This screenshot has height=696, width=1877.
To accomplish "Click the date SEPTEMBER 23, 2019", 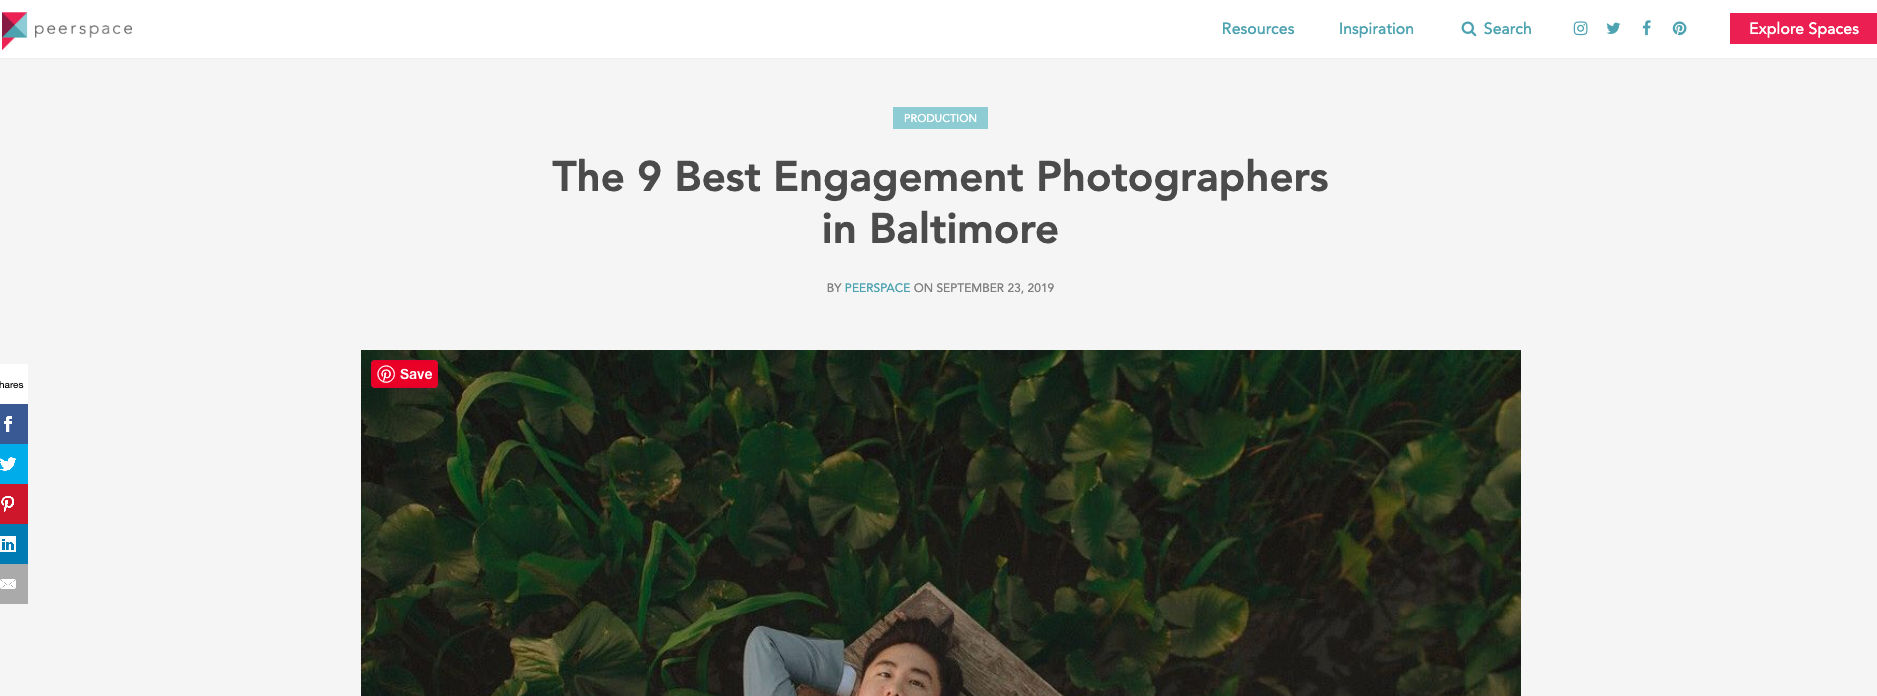I will (995, 288).
